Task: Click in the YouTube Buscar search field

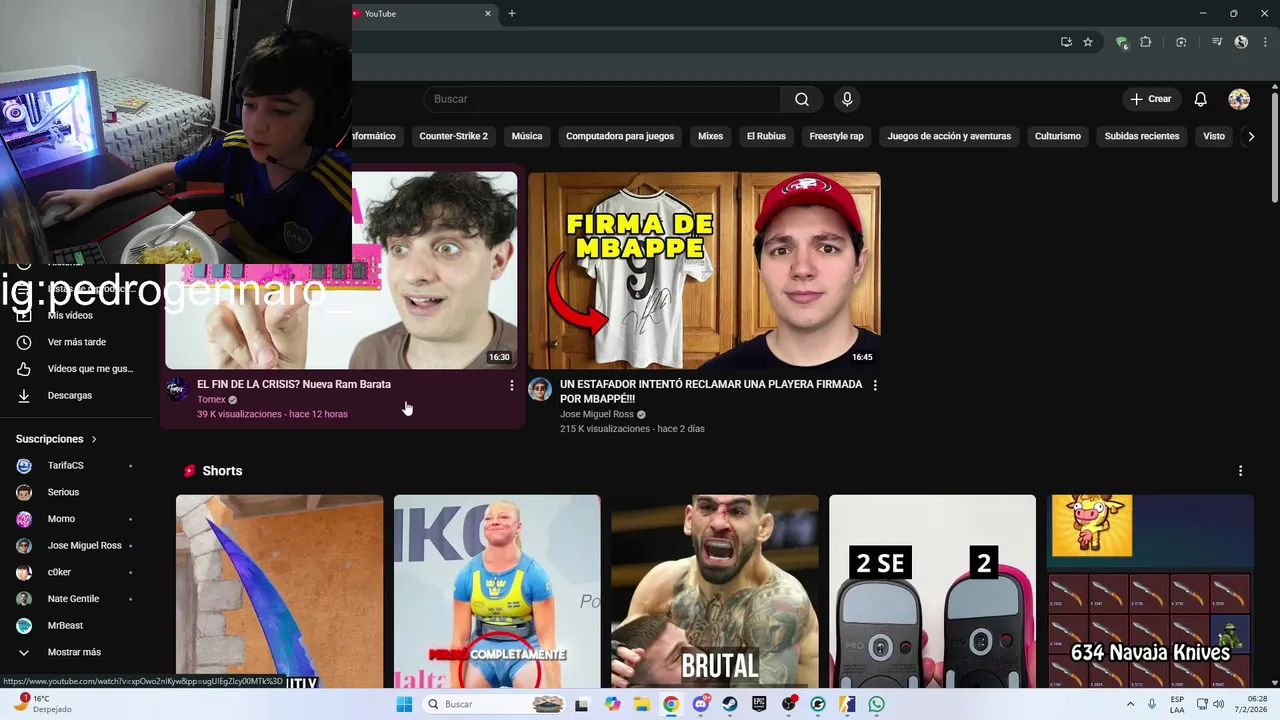Action: pos(602,99)
